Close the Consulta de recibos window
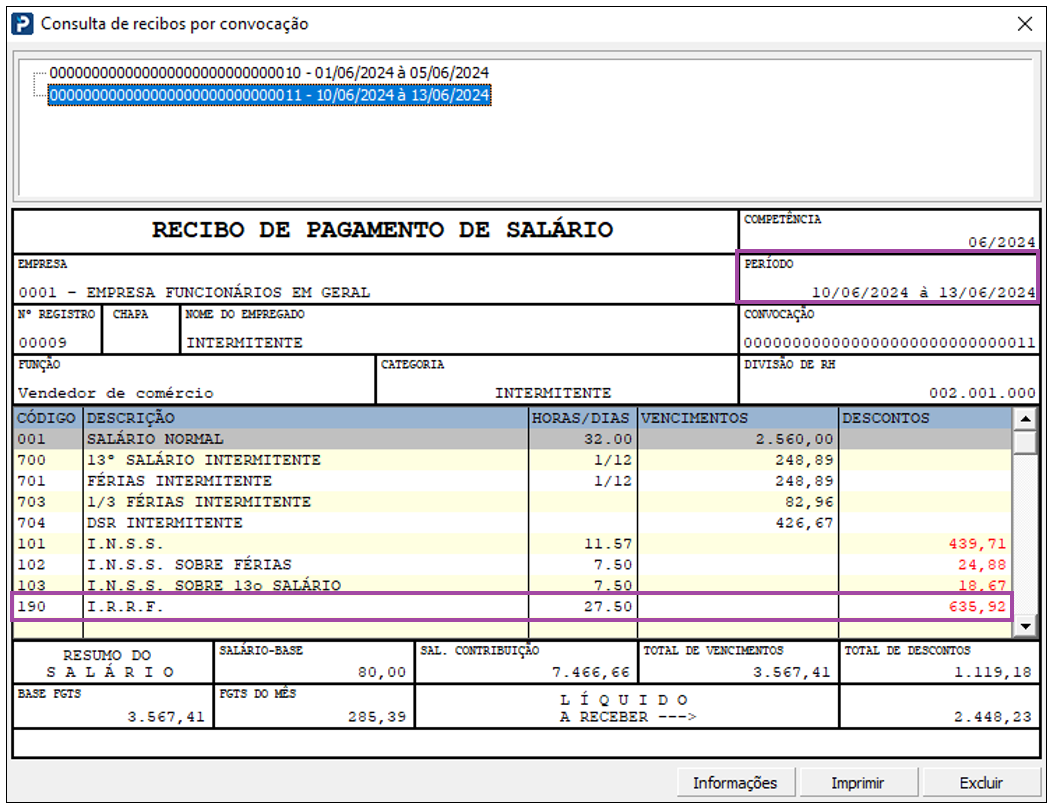 pos(1025,24)
